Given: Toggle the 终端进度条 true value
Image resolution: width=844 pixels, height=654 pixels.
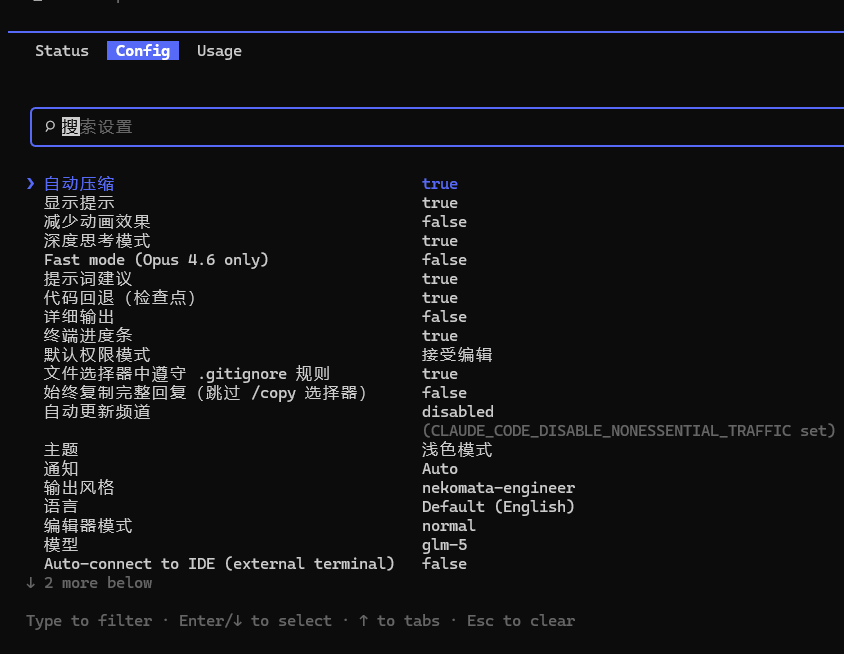Looking at the screenshot, I should 440,336.
